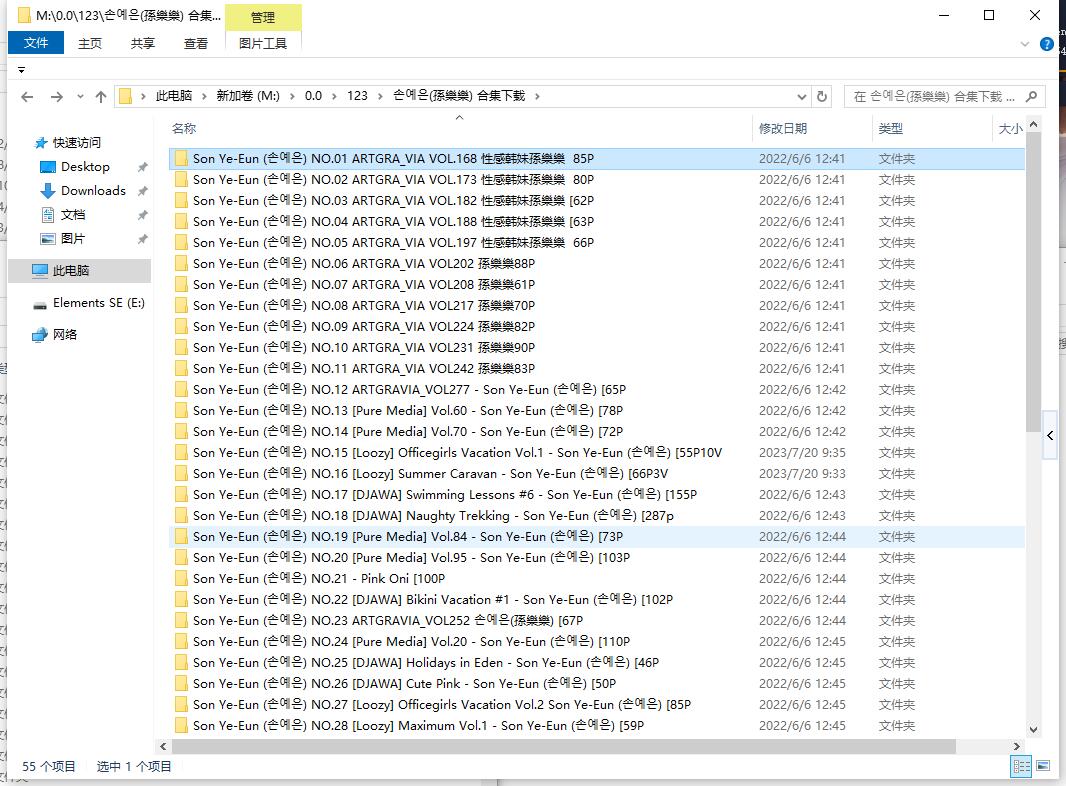Screen dimensions: 1066x786
Task: Switch to the 查看 ribbon tab
Action: pyautogui.click(x=196, y=44)
